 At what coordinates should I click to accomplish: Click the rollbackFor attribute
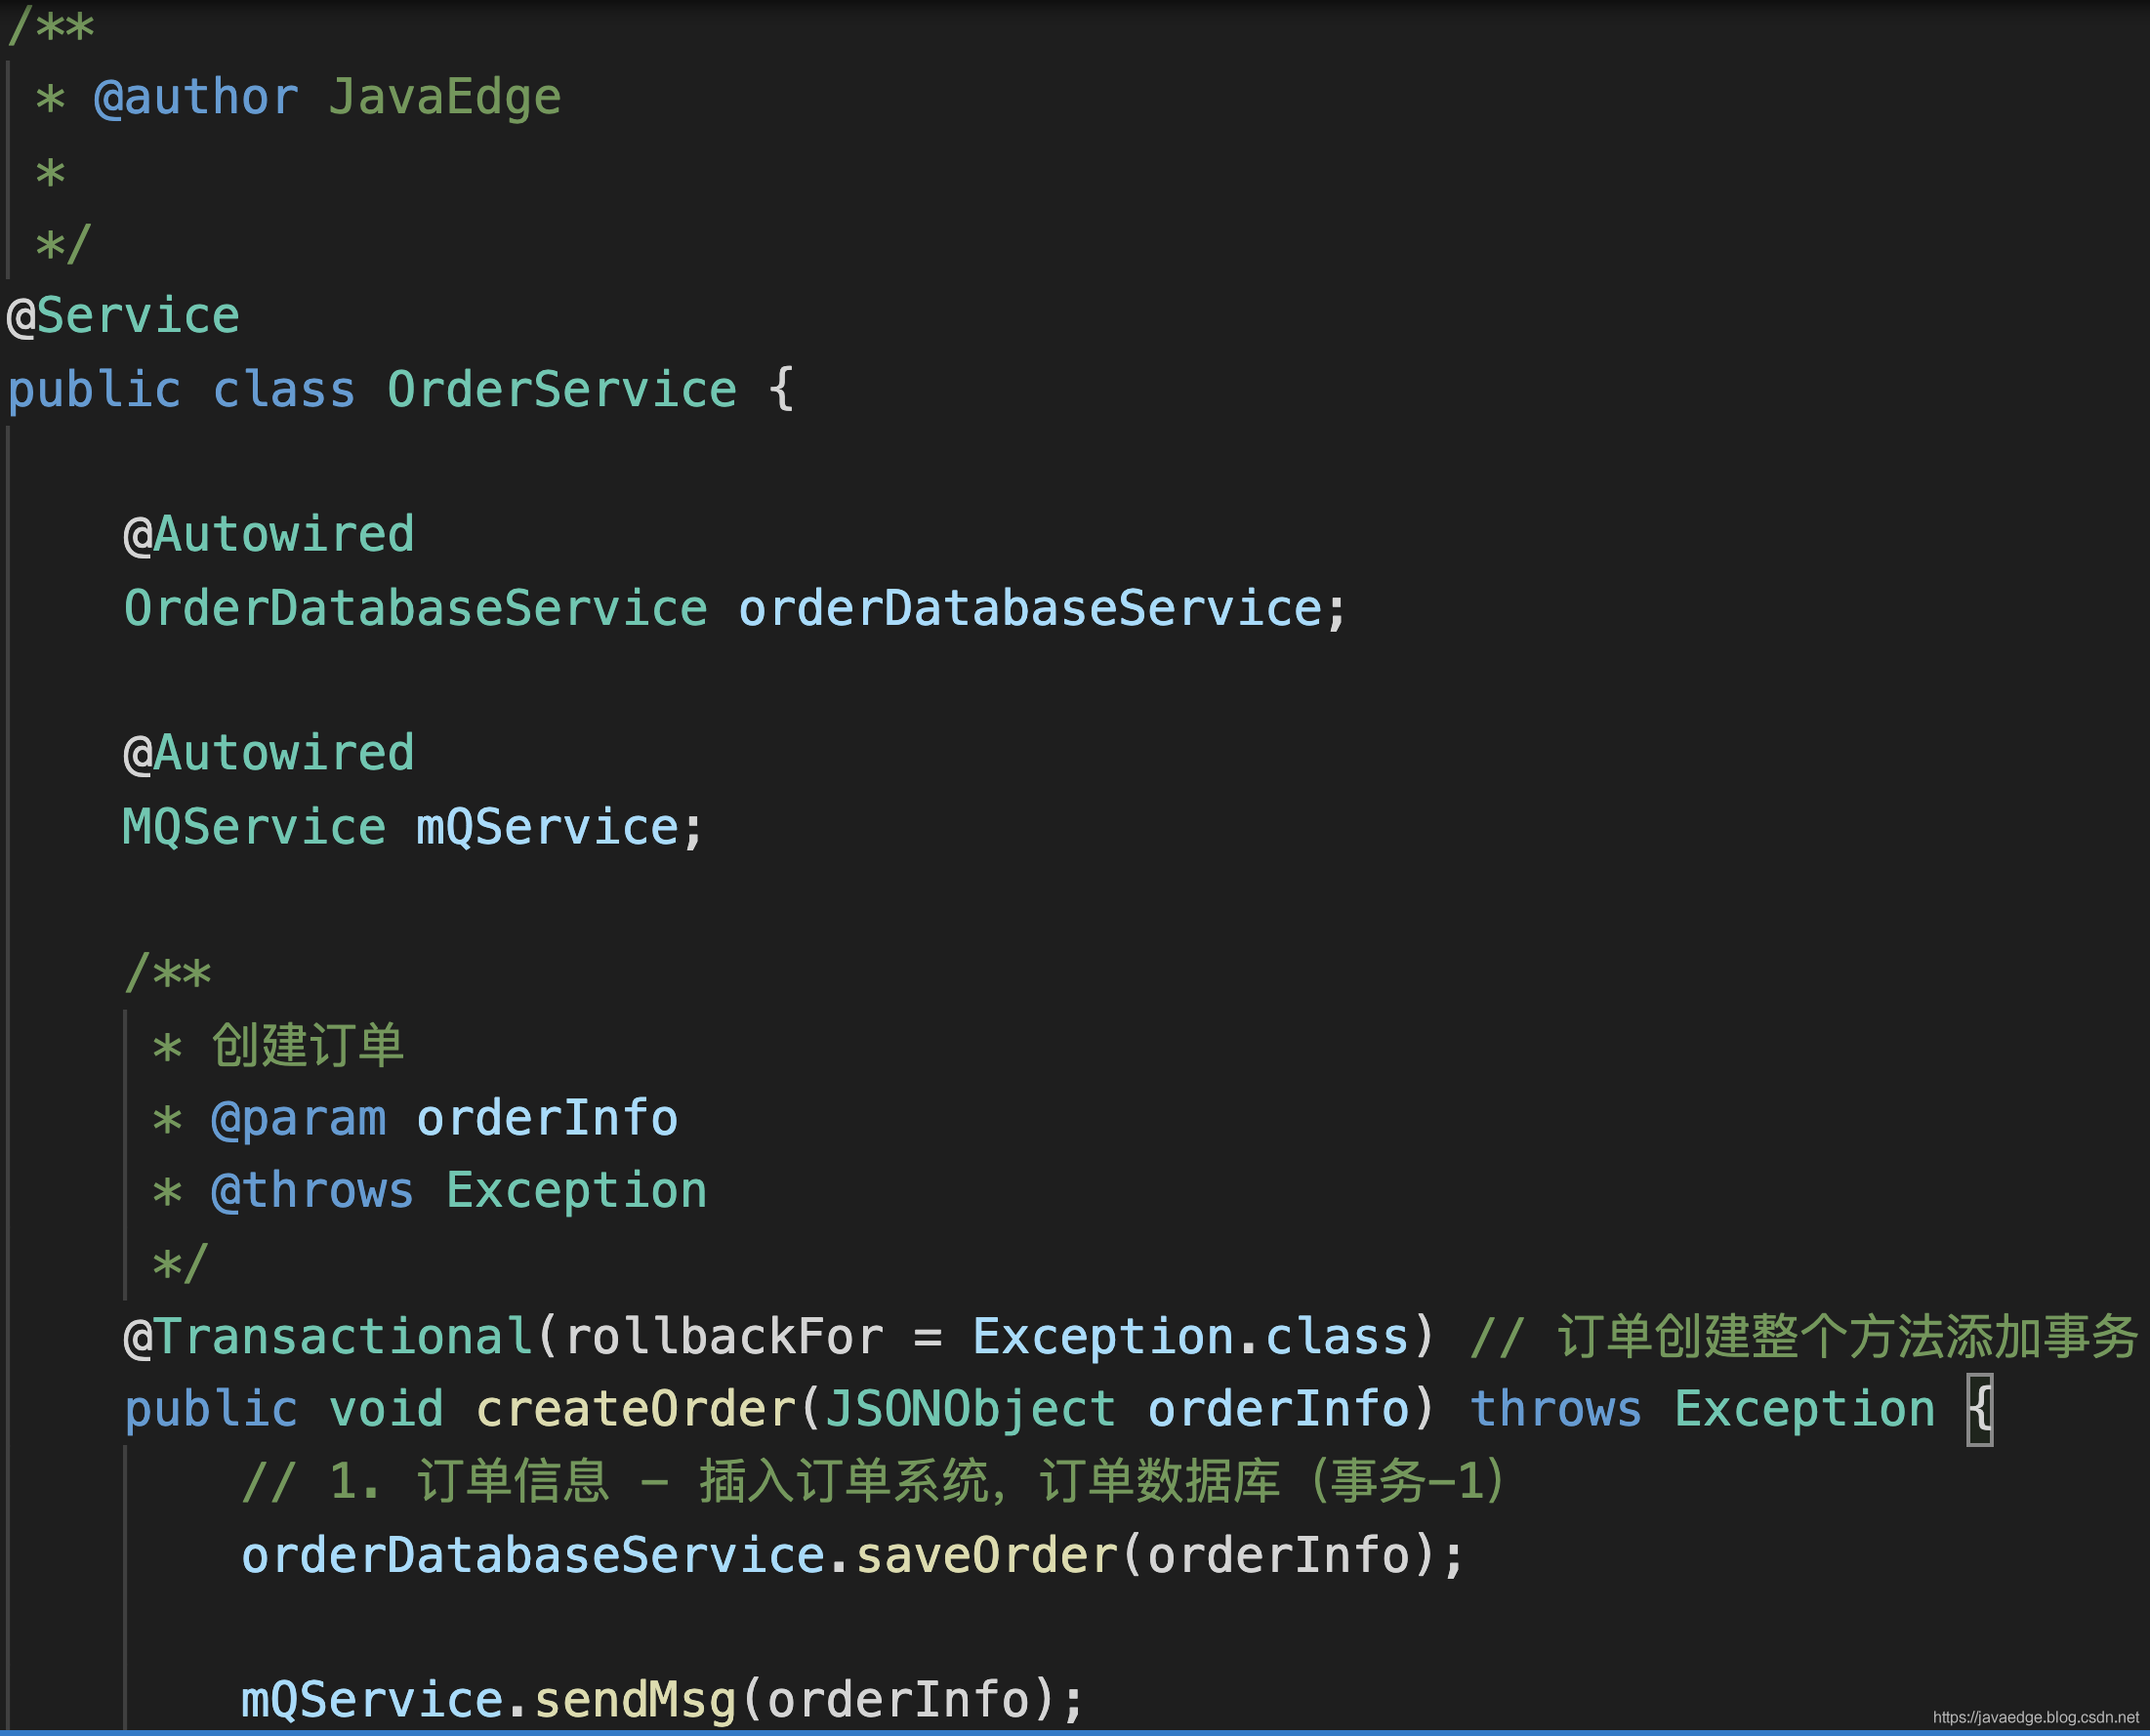pyautogui.click(x=725, y=1337)
